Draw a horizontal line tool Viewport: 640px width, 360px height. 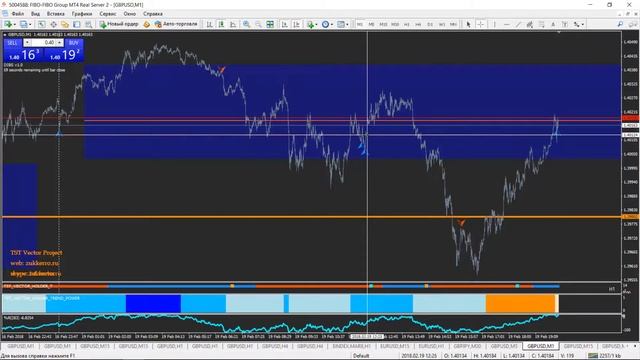pos(507,24)
